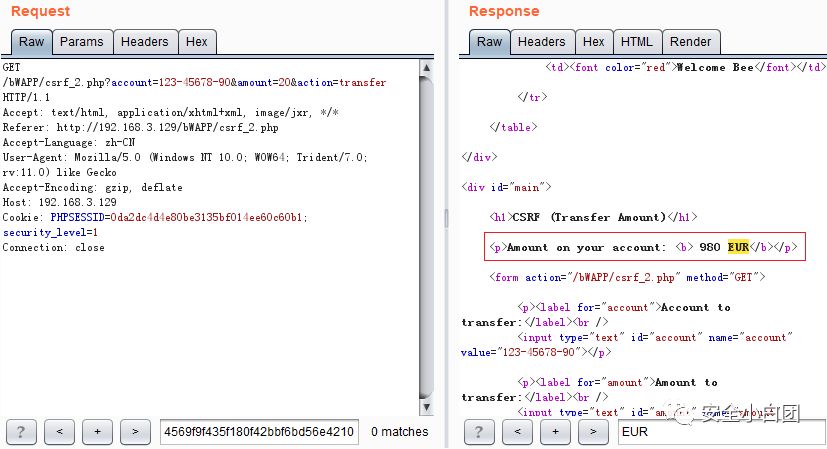The width and height of the screenshot is (827, 449).
Task: Open the Request Hex tab
Action: coord(197,42)
